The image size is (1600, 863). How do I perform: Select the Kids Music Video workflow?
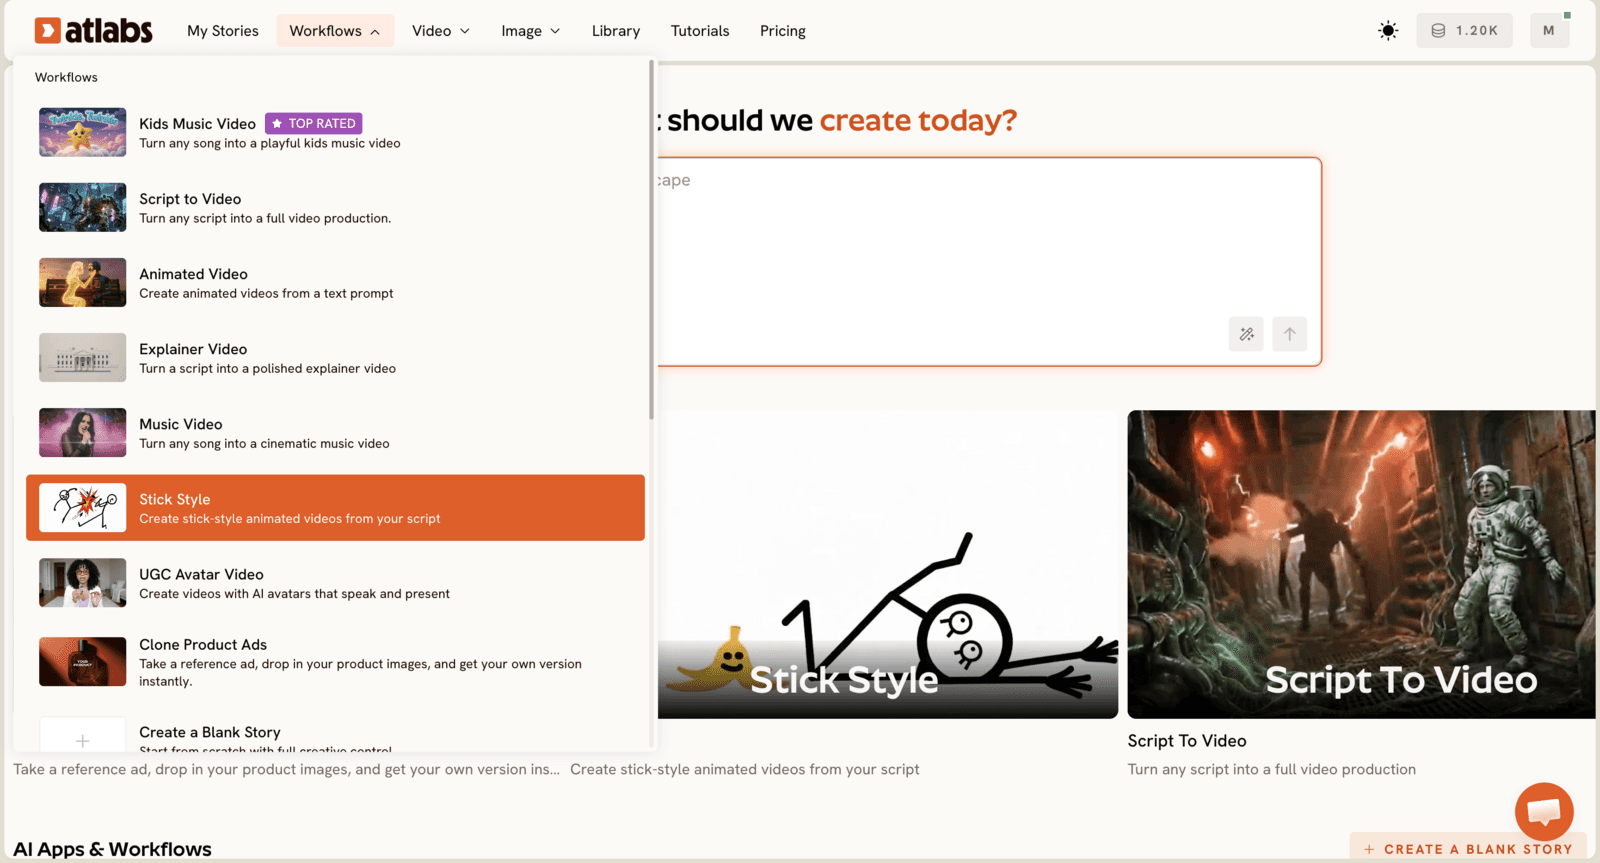[x=335, y=132]
